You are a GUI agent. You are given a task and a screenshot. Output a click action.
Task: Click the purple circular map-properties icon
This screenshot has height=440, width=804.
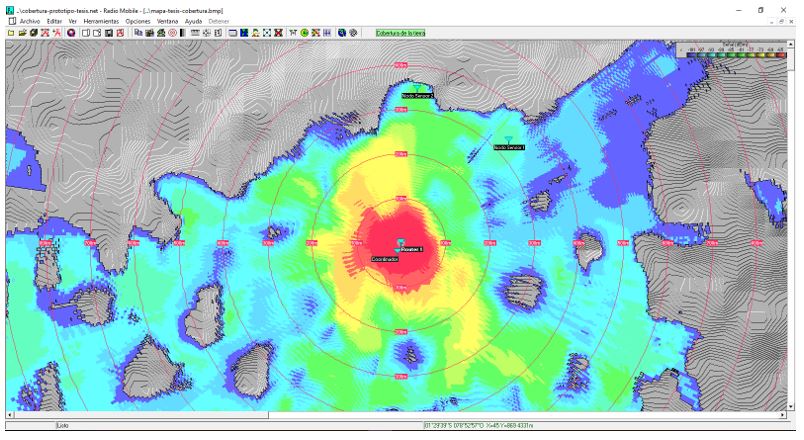[x=71, y=33]
